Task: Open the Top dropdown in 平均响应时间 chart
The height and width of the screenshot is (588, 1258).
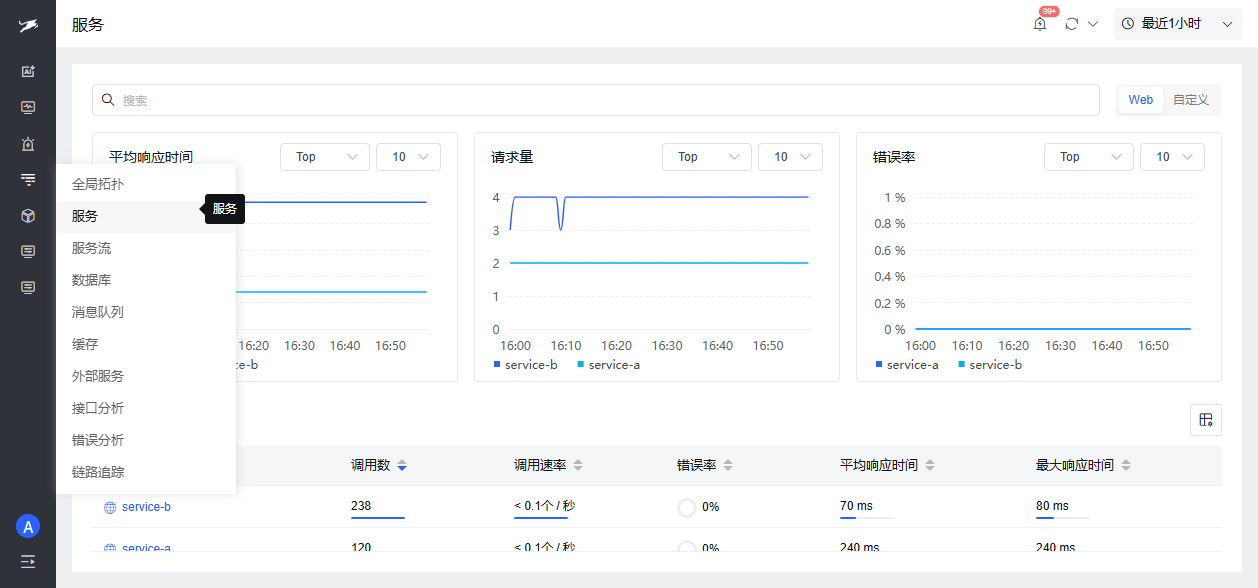Action: [325, 157]
